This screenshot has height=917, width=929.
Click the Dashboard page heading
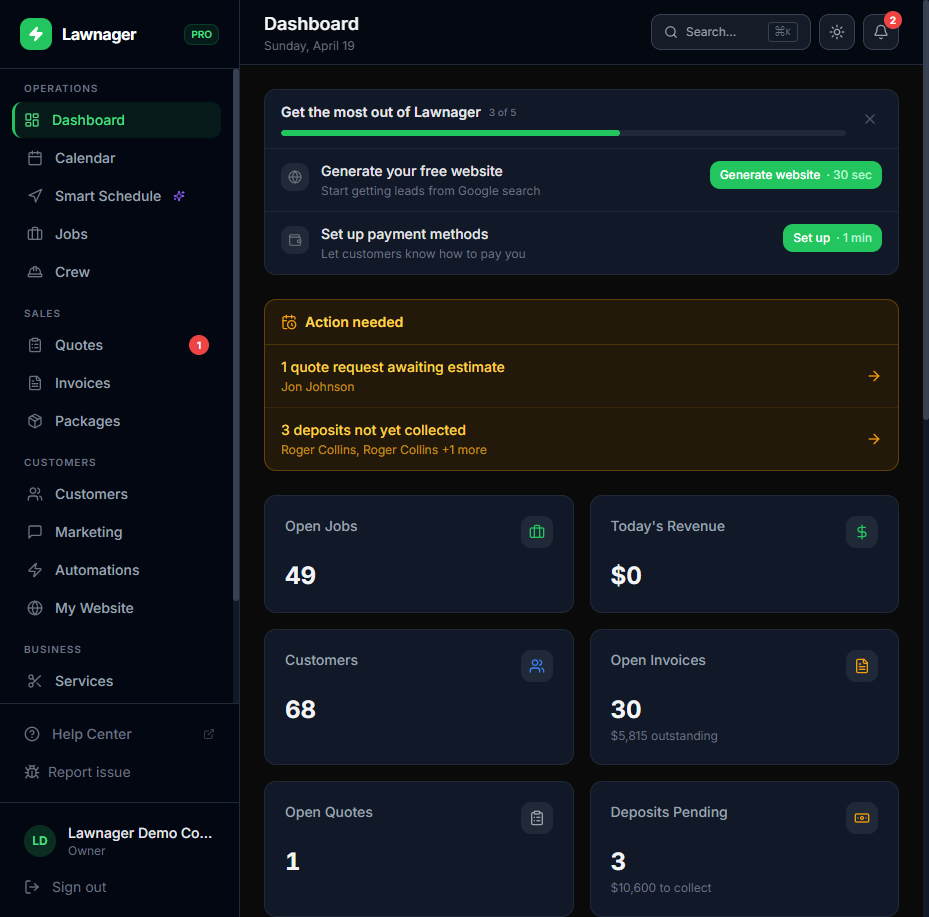tap(311, 24)
